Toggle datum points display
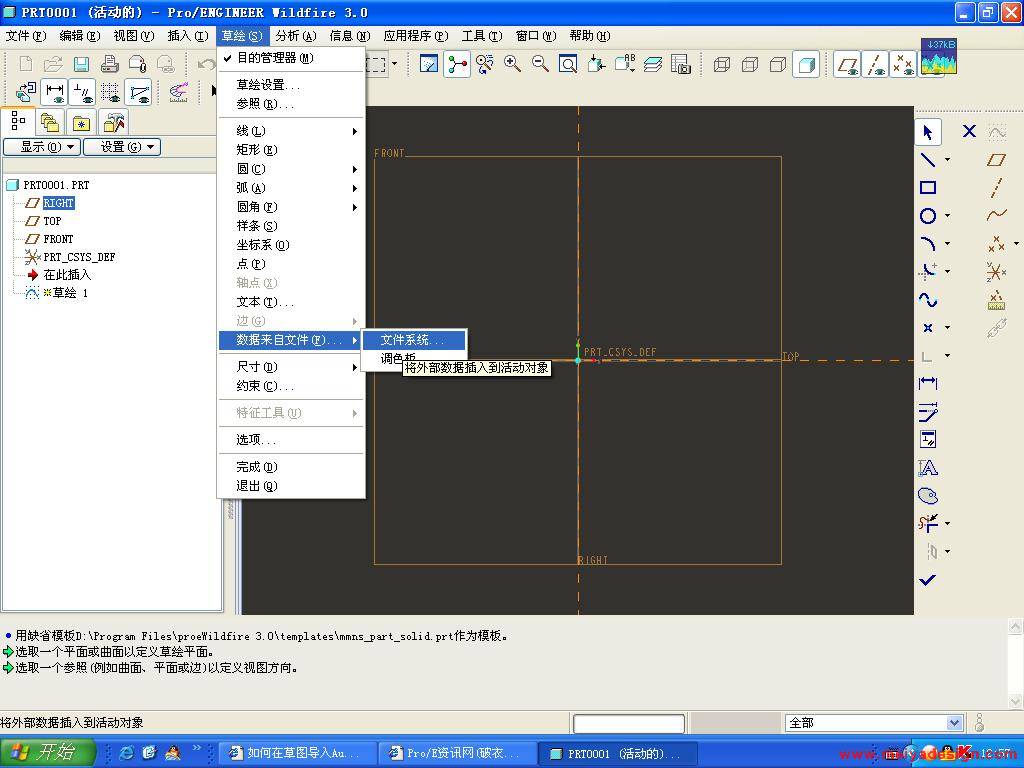 [x=903, y=65]
